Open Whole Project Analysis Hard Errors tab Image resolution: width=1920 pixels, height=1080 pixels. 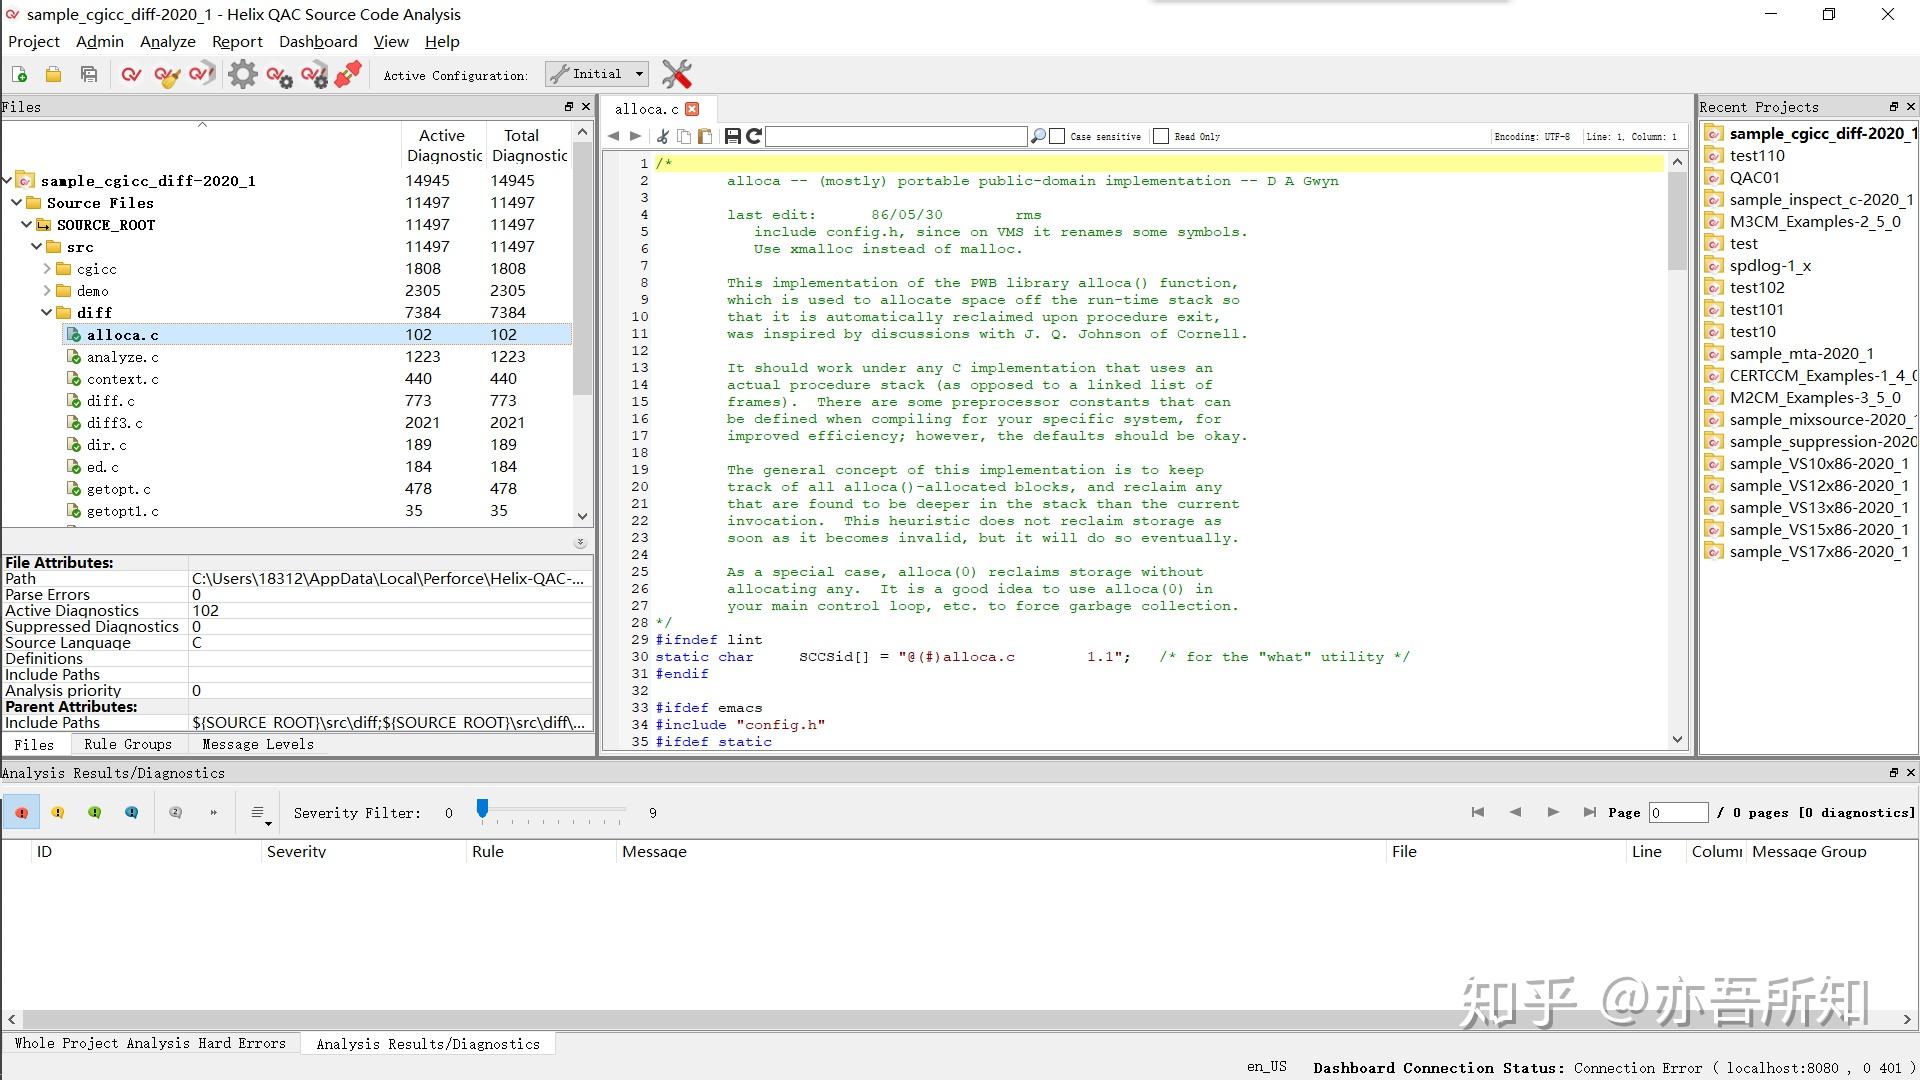coord(150,1043)
